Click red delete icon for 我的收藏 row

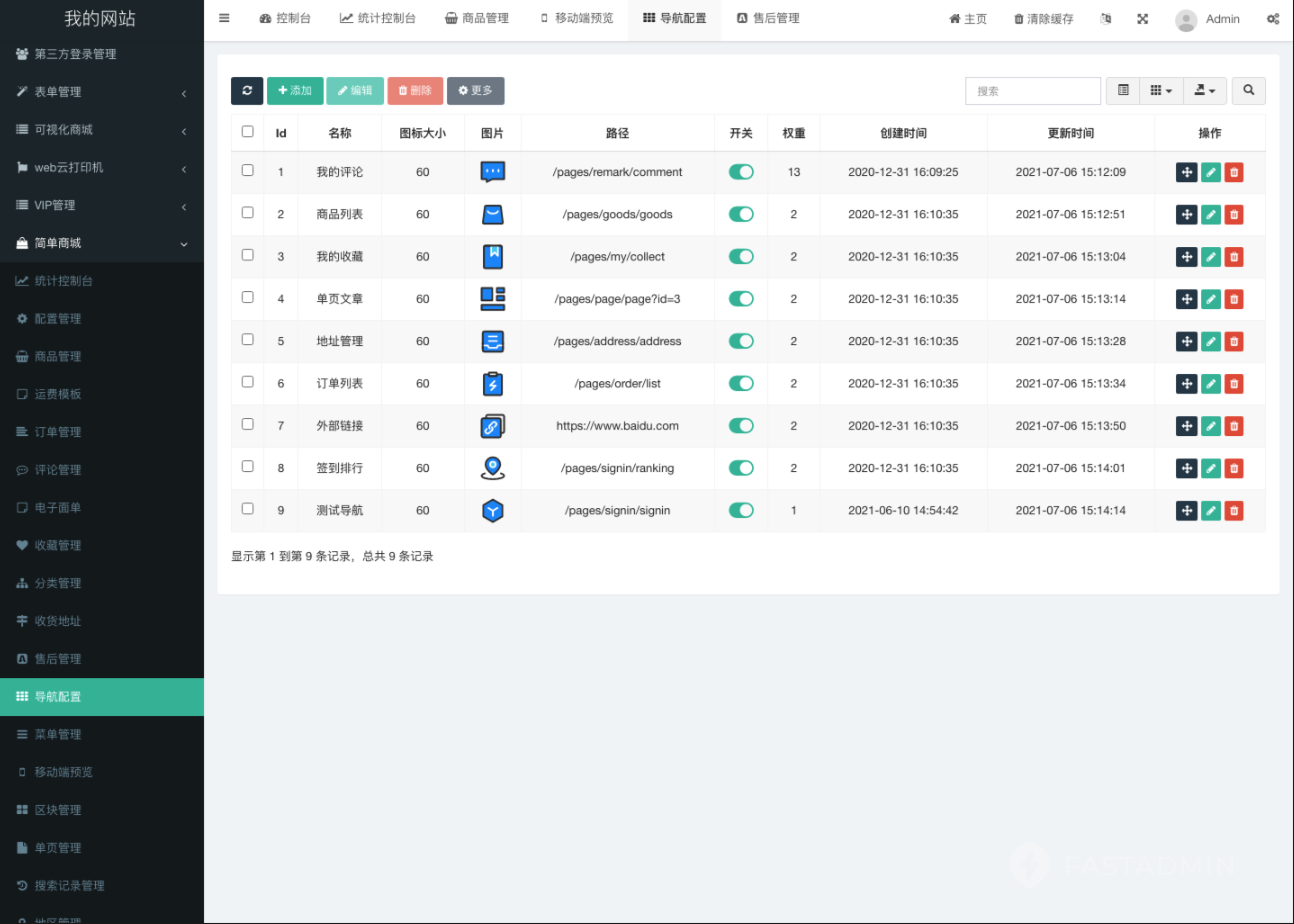point(1234,257)
